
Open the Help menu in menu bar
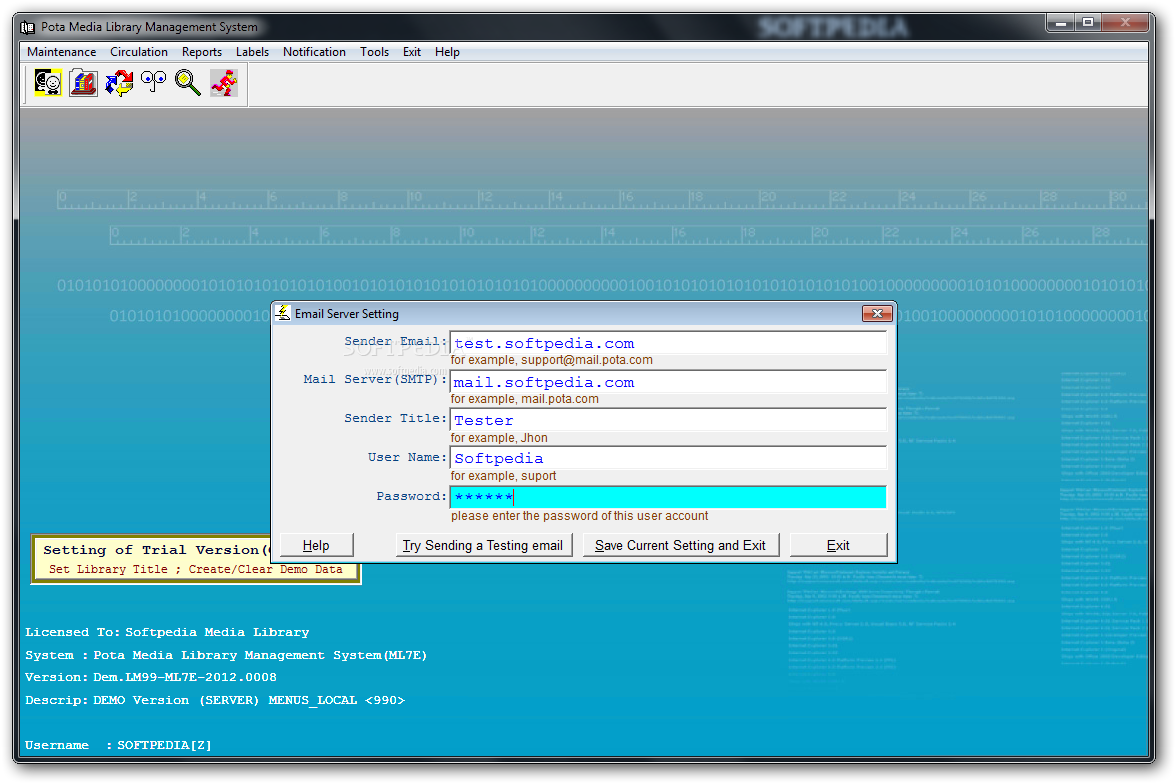tap(447, 52)
